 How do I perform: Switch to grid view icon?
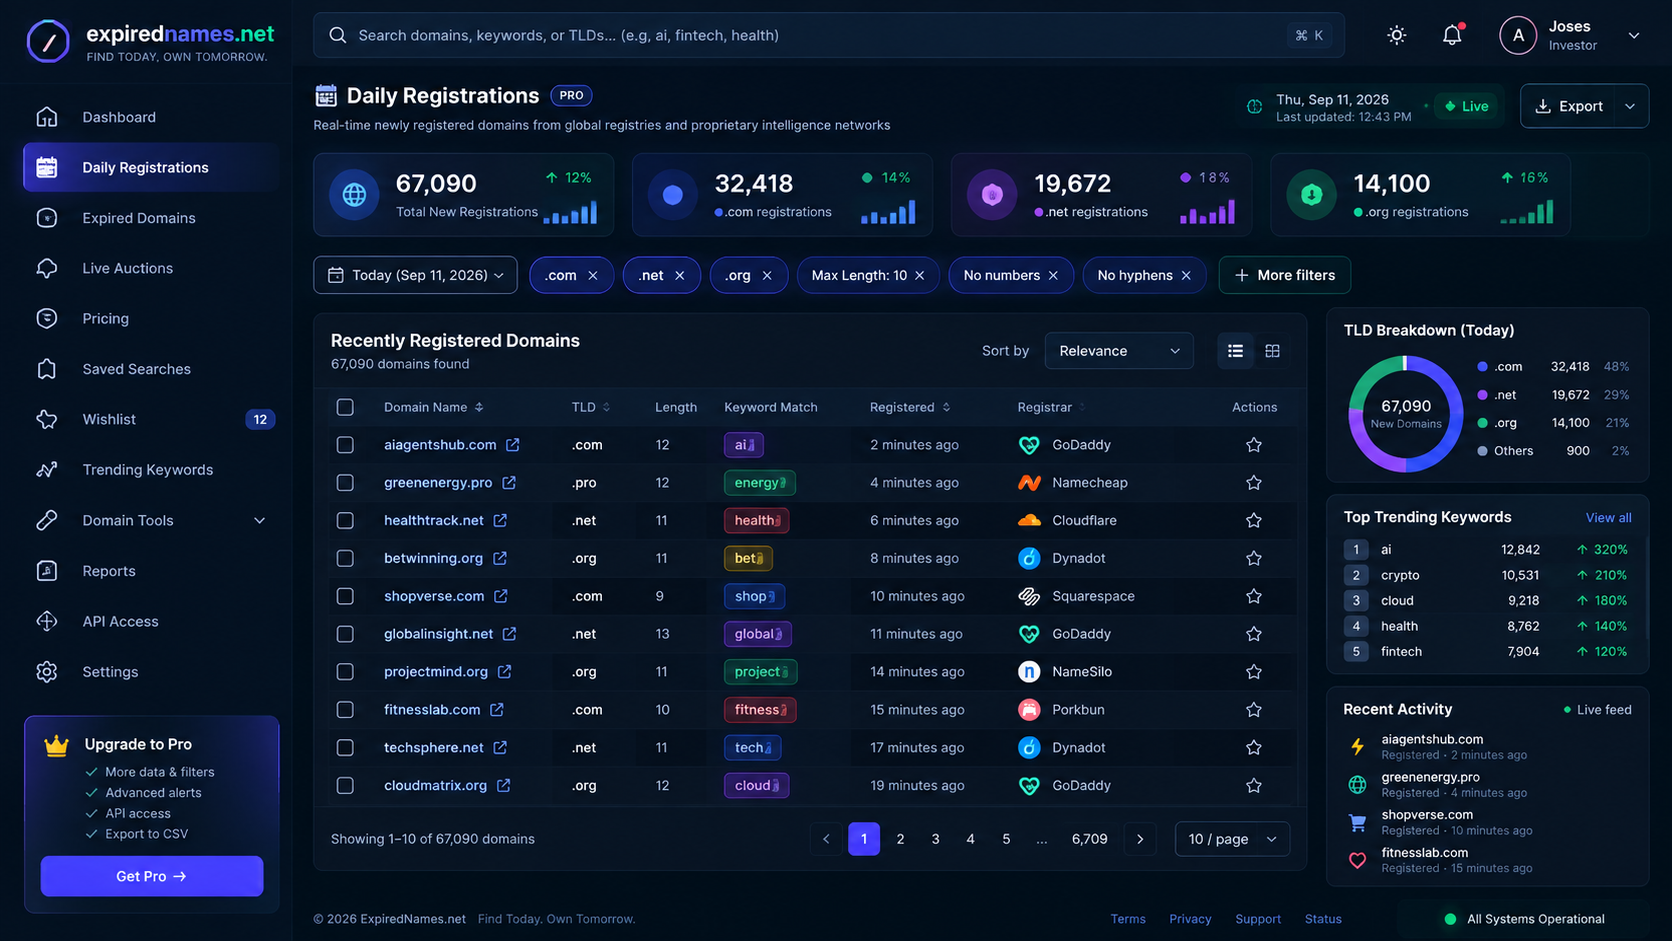click(x=1272, y=351)
